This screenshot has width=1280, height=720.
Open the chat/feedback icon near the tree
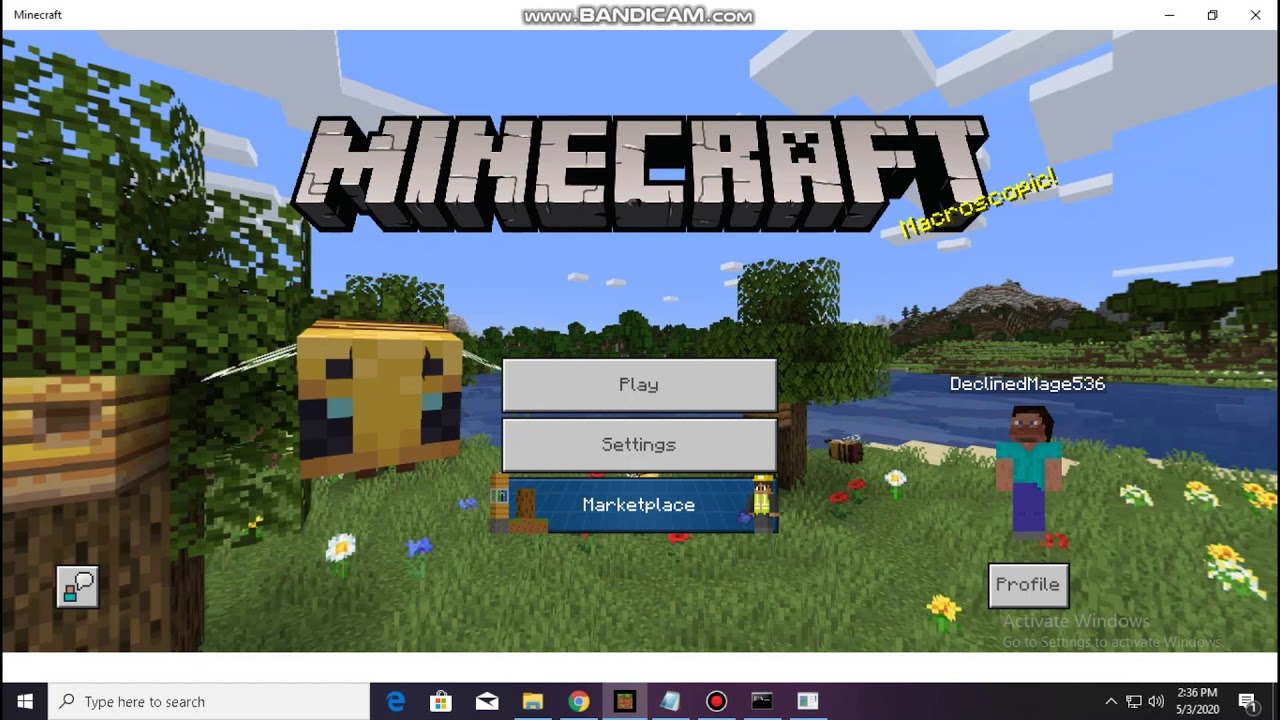coord(77,587)
